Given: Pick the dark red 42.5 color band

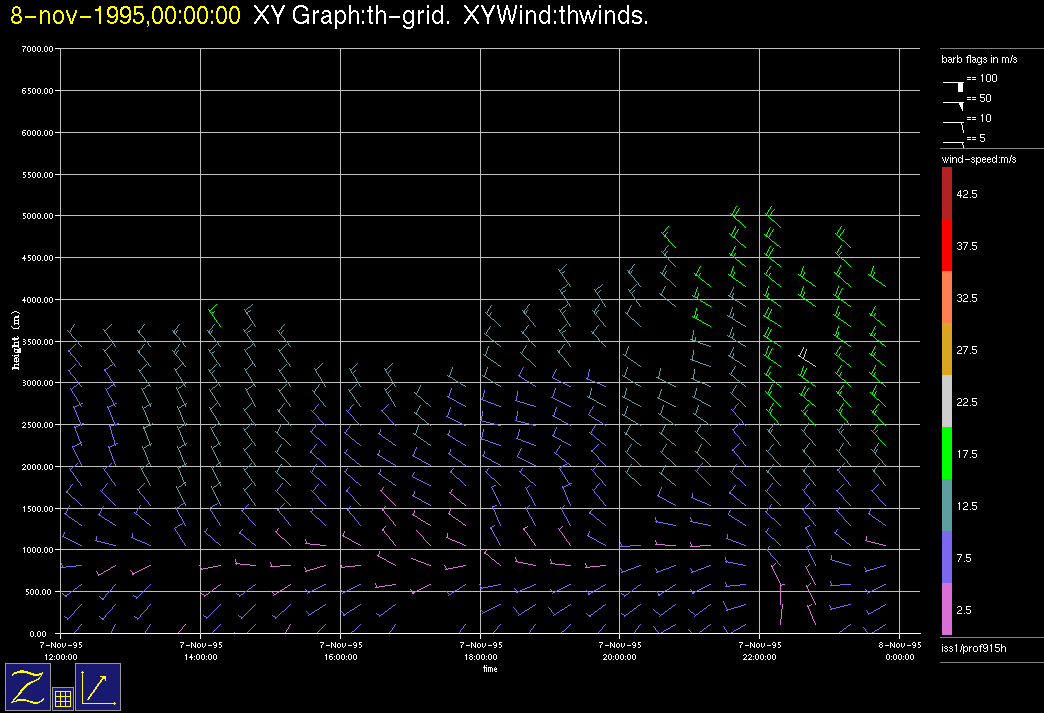Looking at the screenshot, I should 947,193.
